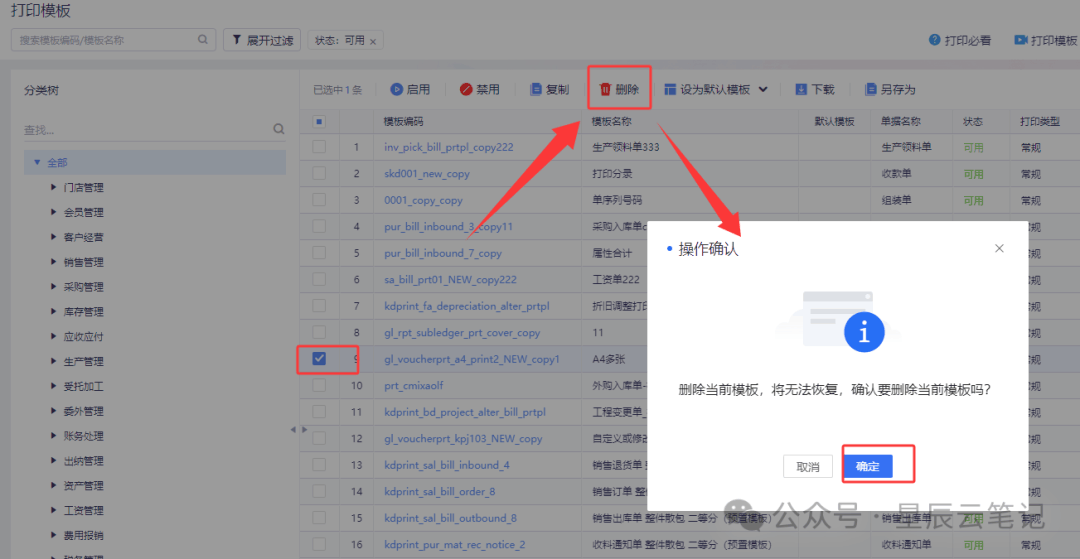Open template link inv_pick_bill_prtpl_copy222
Screen dimensions: 1080x559
tap(448, 147)
